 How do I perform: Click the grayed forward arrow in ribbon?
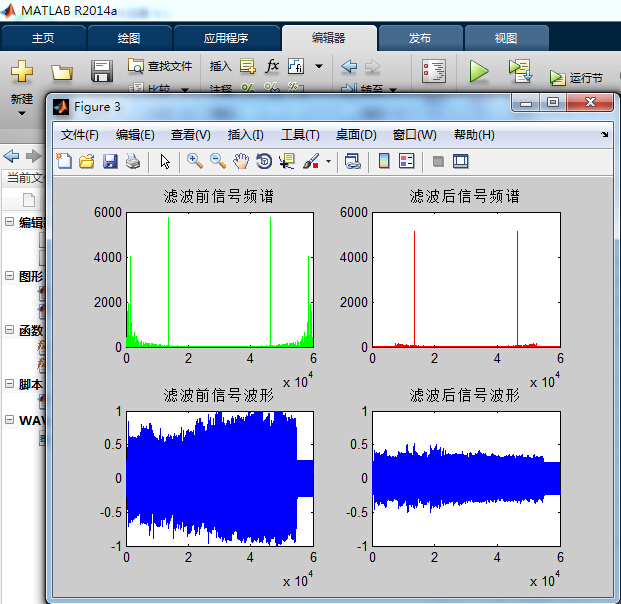(x=372, y=67)
